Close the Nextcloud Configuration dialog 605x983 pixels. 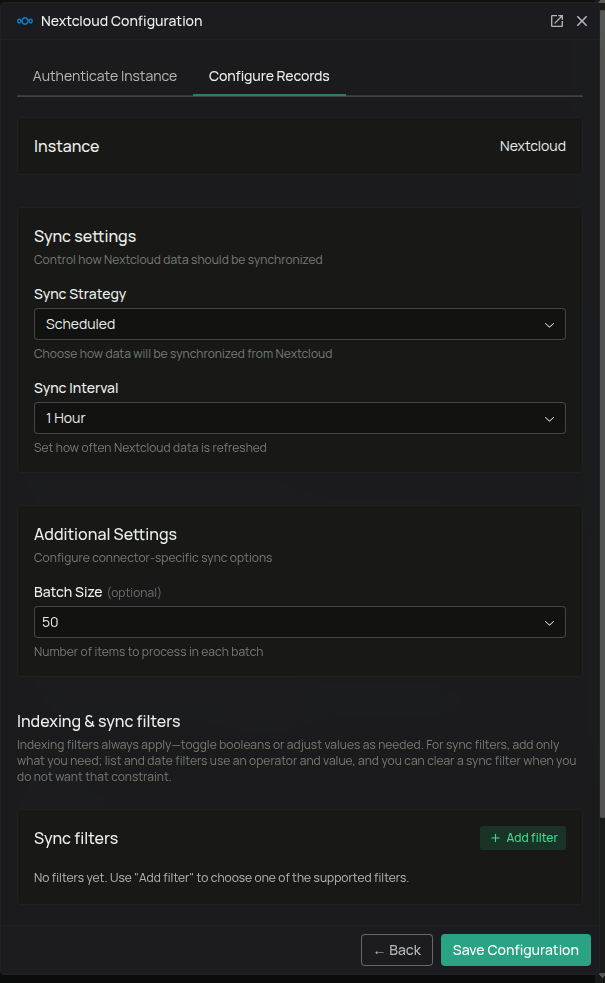coord(582,21)
